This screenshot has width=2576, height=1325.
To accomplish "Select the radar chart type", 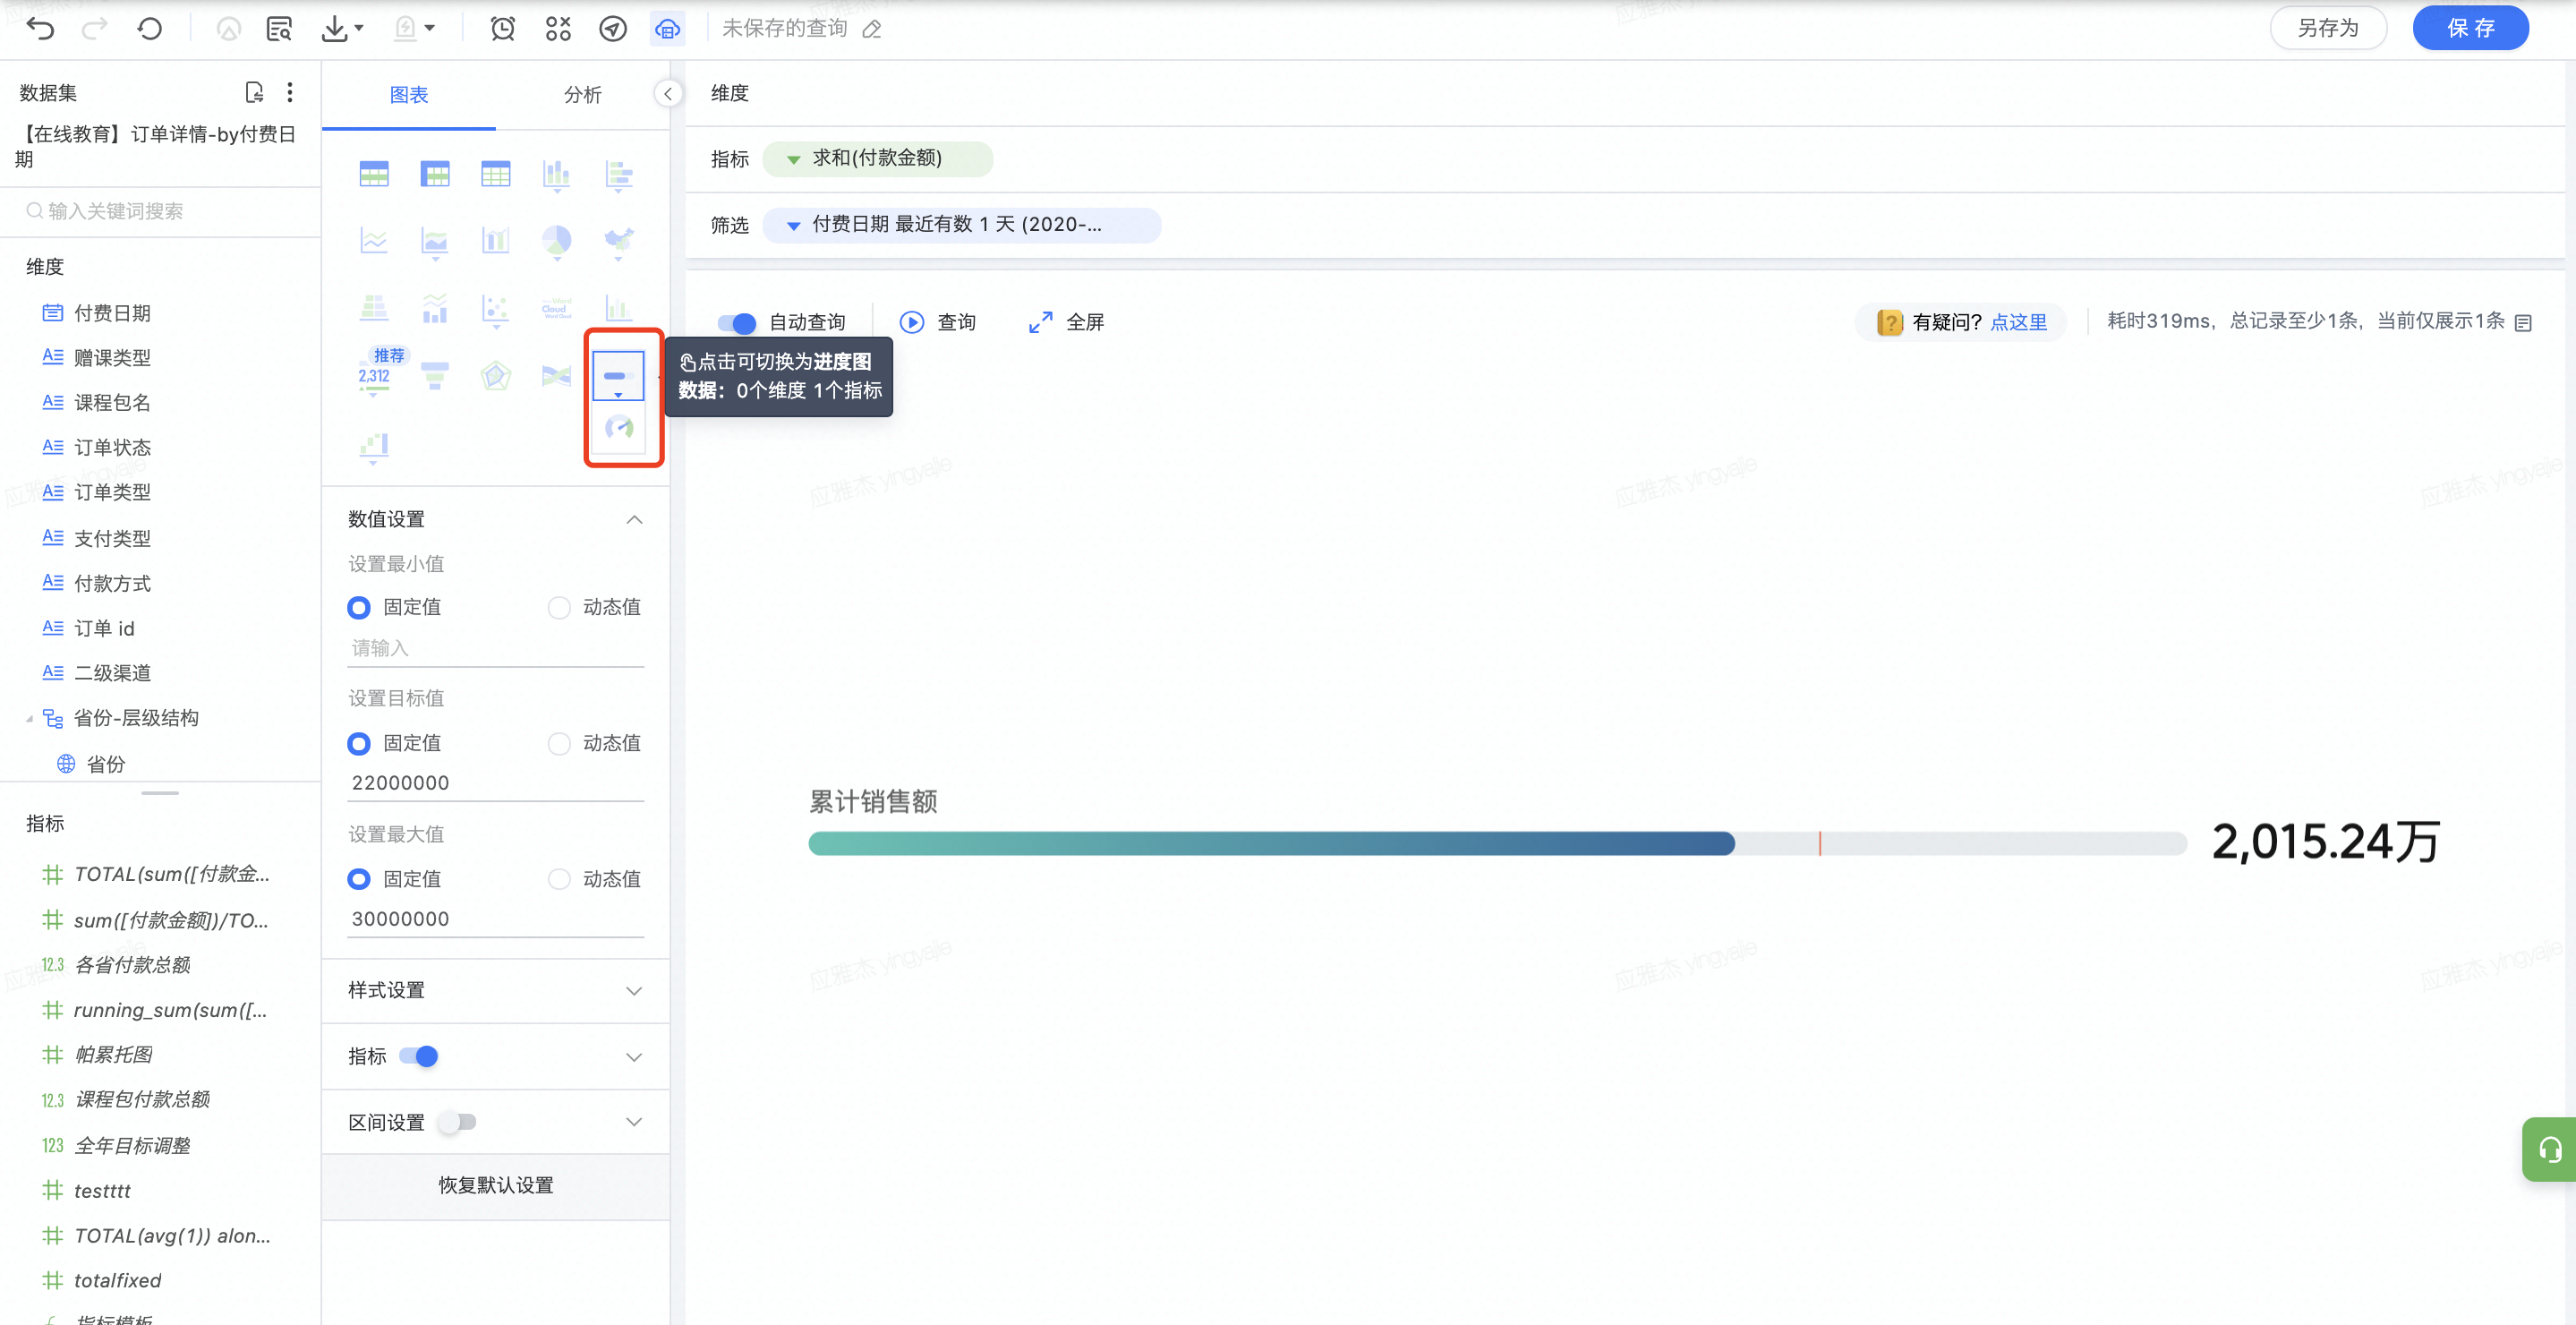I will pyautogui.click(x=496, y=376).
